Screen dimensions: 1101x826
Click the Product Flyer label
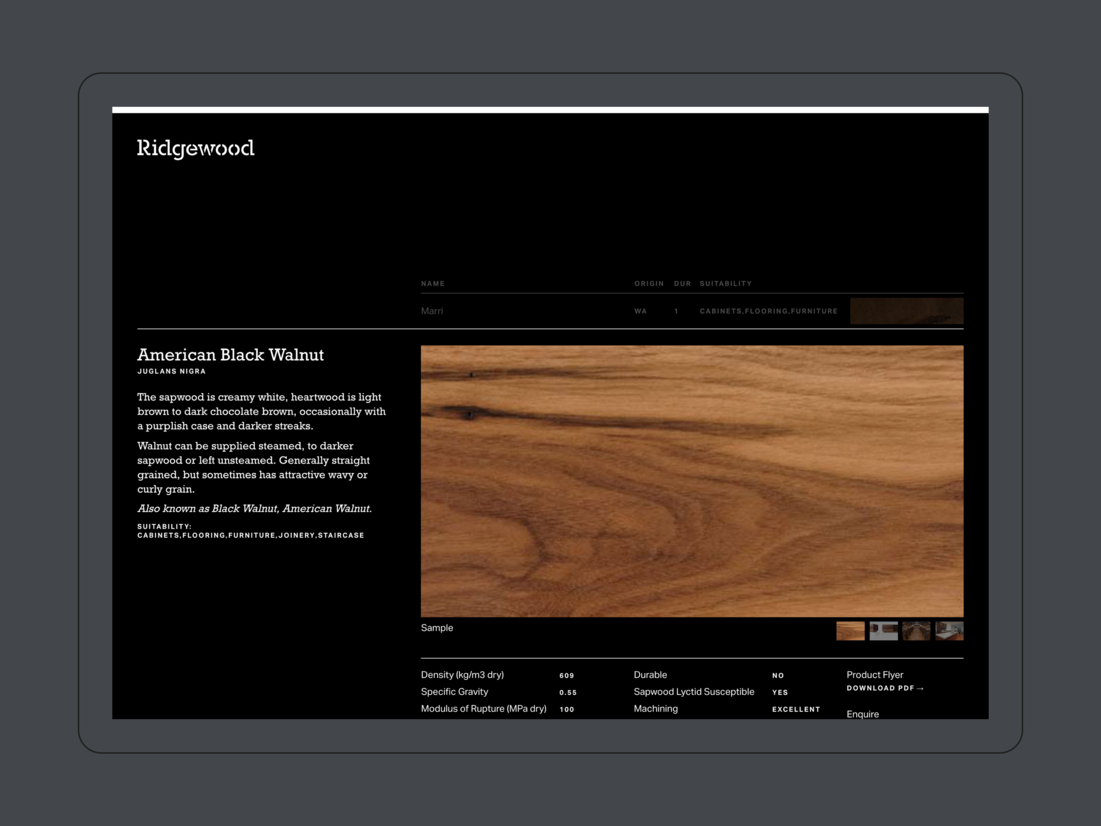point(874,675)
